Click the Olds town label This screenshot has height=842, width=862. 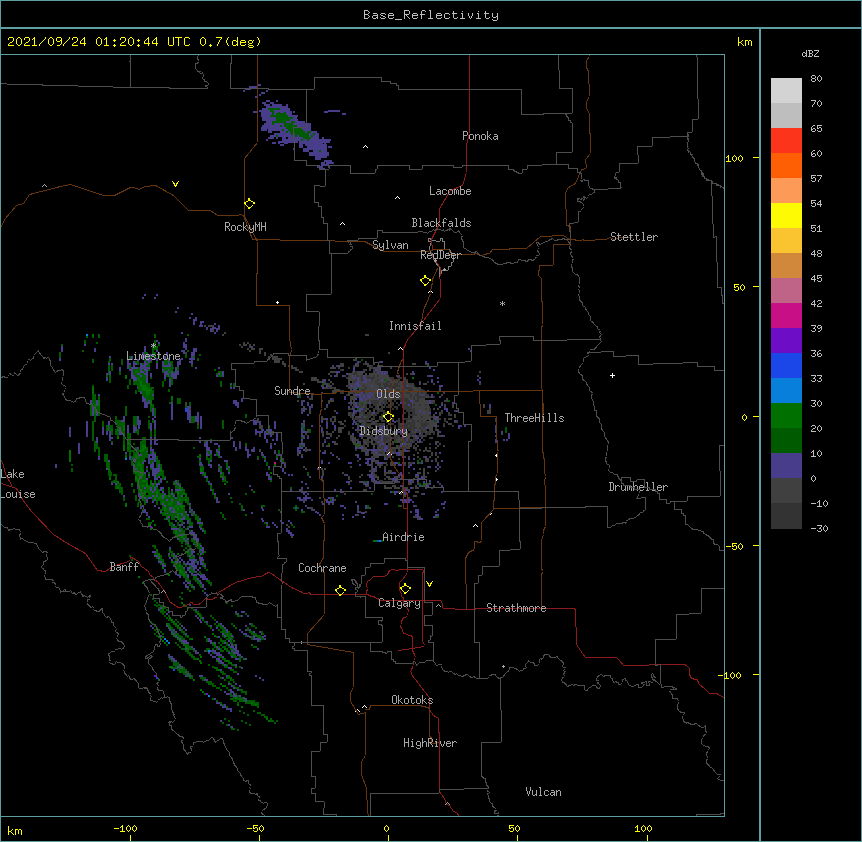[388, 394]
